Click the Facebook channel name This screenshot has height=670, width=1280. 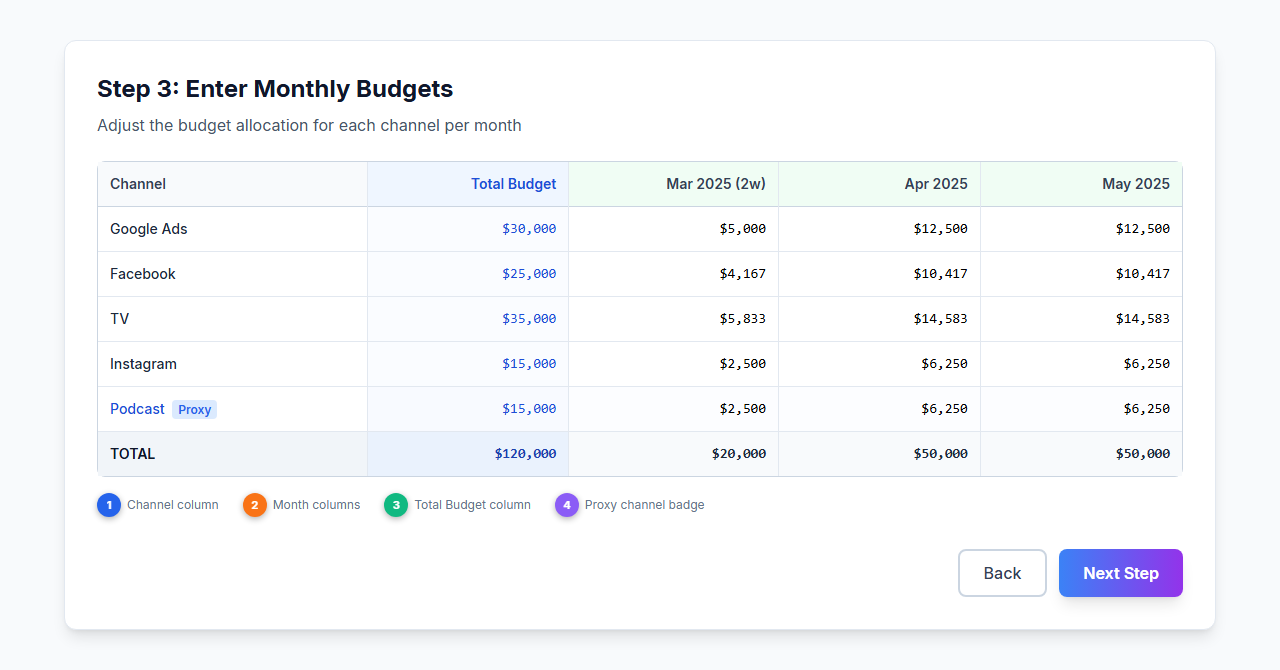point(143,274)
